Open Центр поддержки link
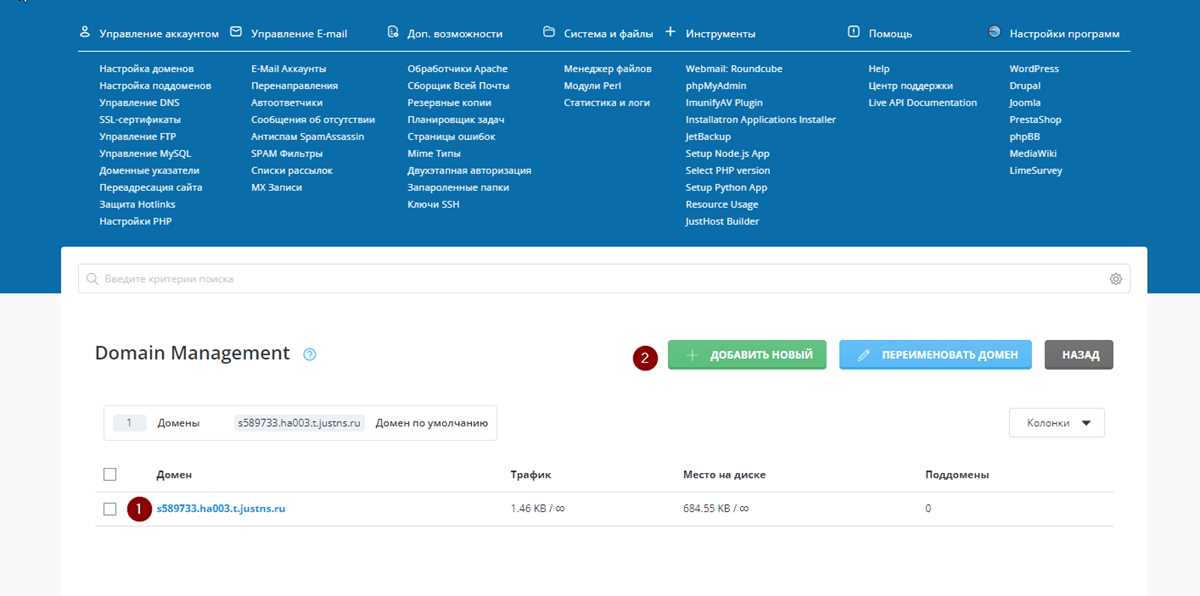 click(x=911, y=86)
